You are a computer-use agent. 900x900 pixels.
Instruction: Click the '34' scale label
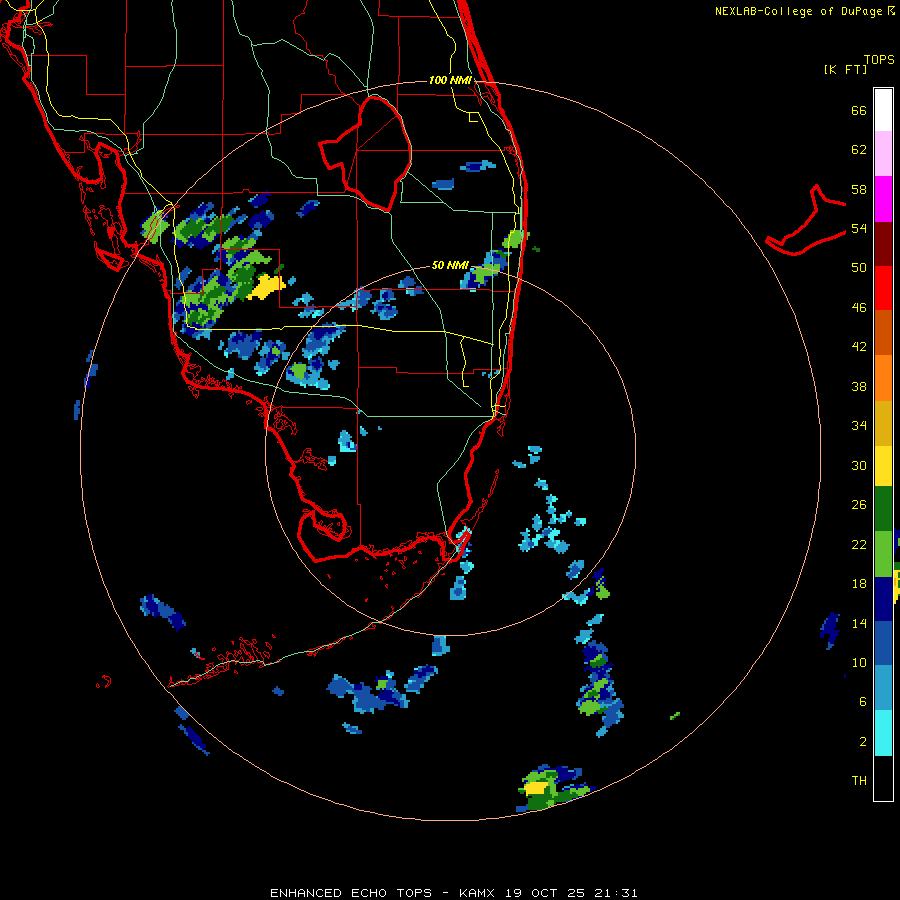(x=859, y=426)
